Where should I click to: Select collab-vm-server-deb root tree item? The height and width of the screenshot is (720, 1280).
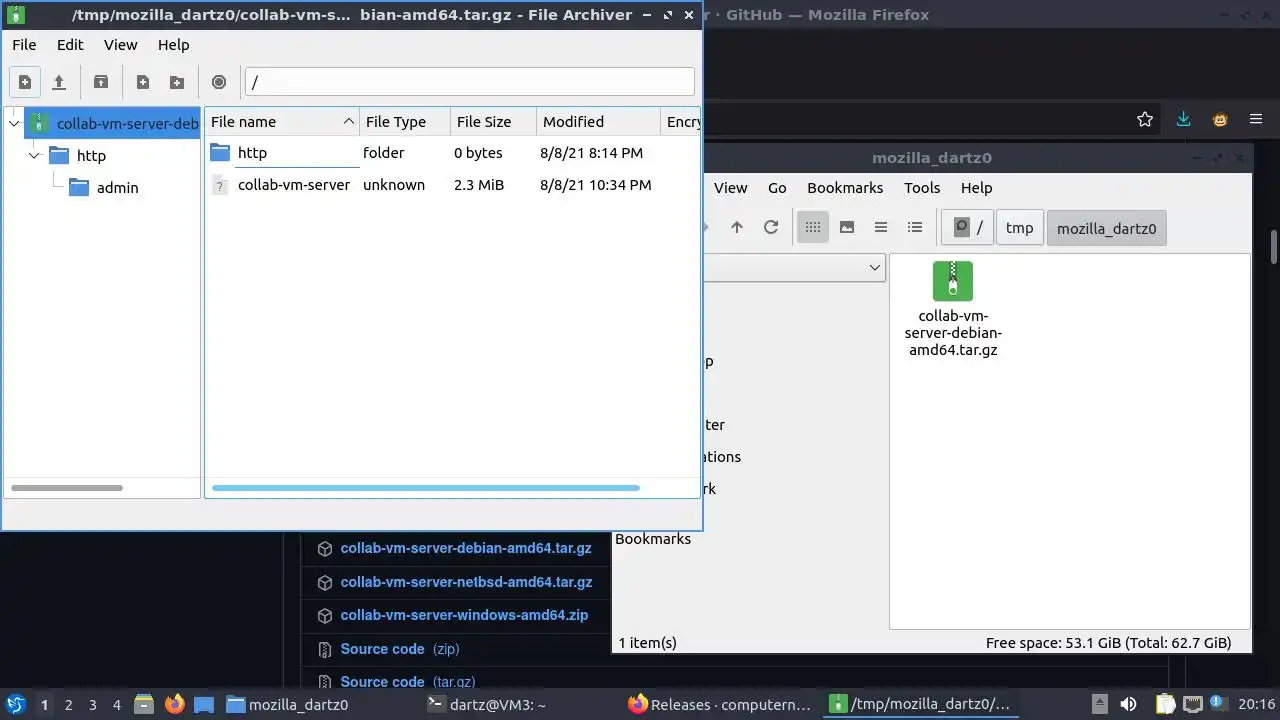click(x=113, y=124)
